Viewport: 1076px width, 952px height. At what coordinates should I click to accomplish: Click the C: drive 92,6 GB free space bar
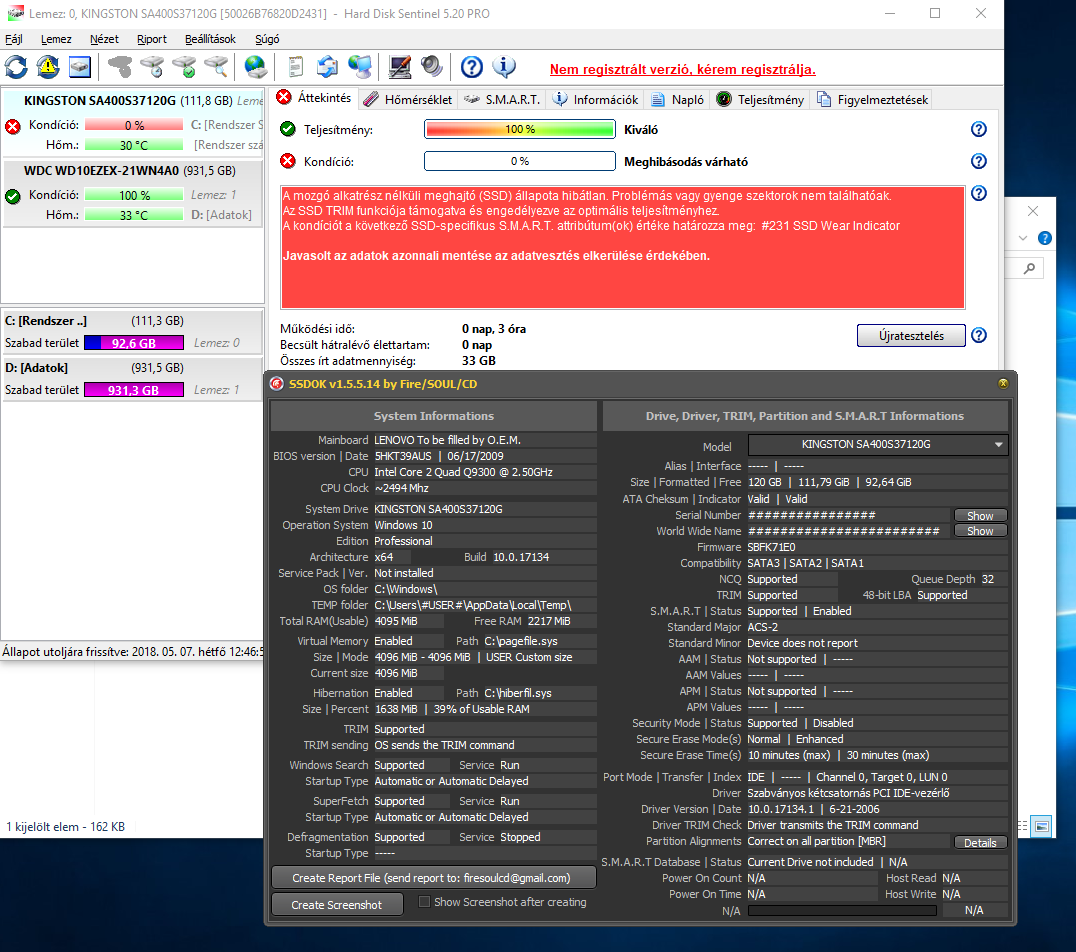click(x=133, y=343)
